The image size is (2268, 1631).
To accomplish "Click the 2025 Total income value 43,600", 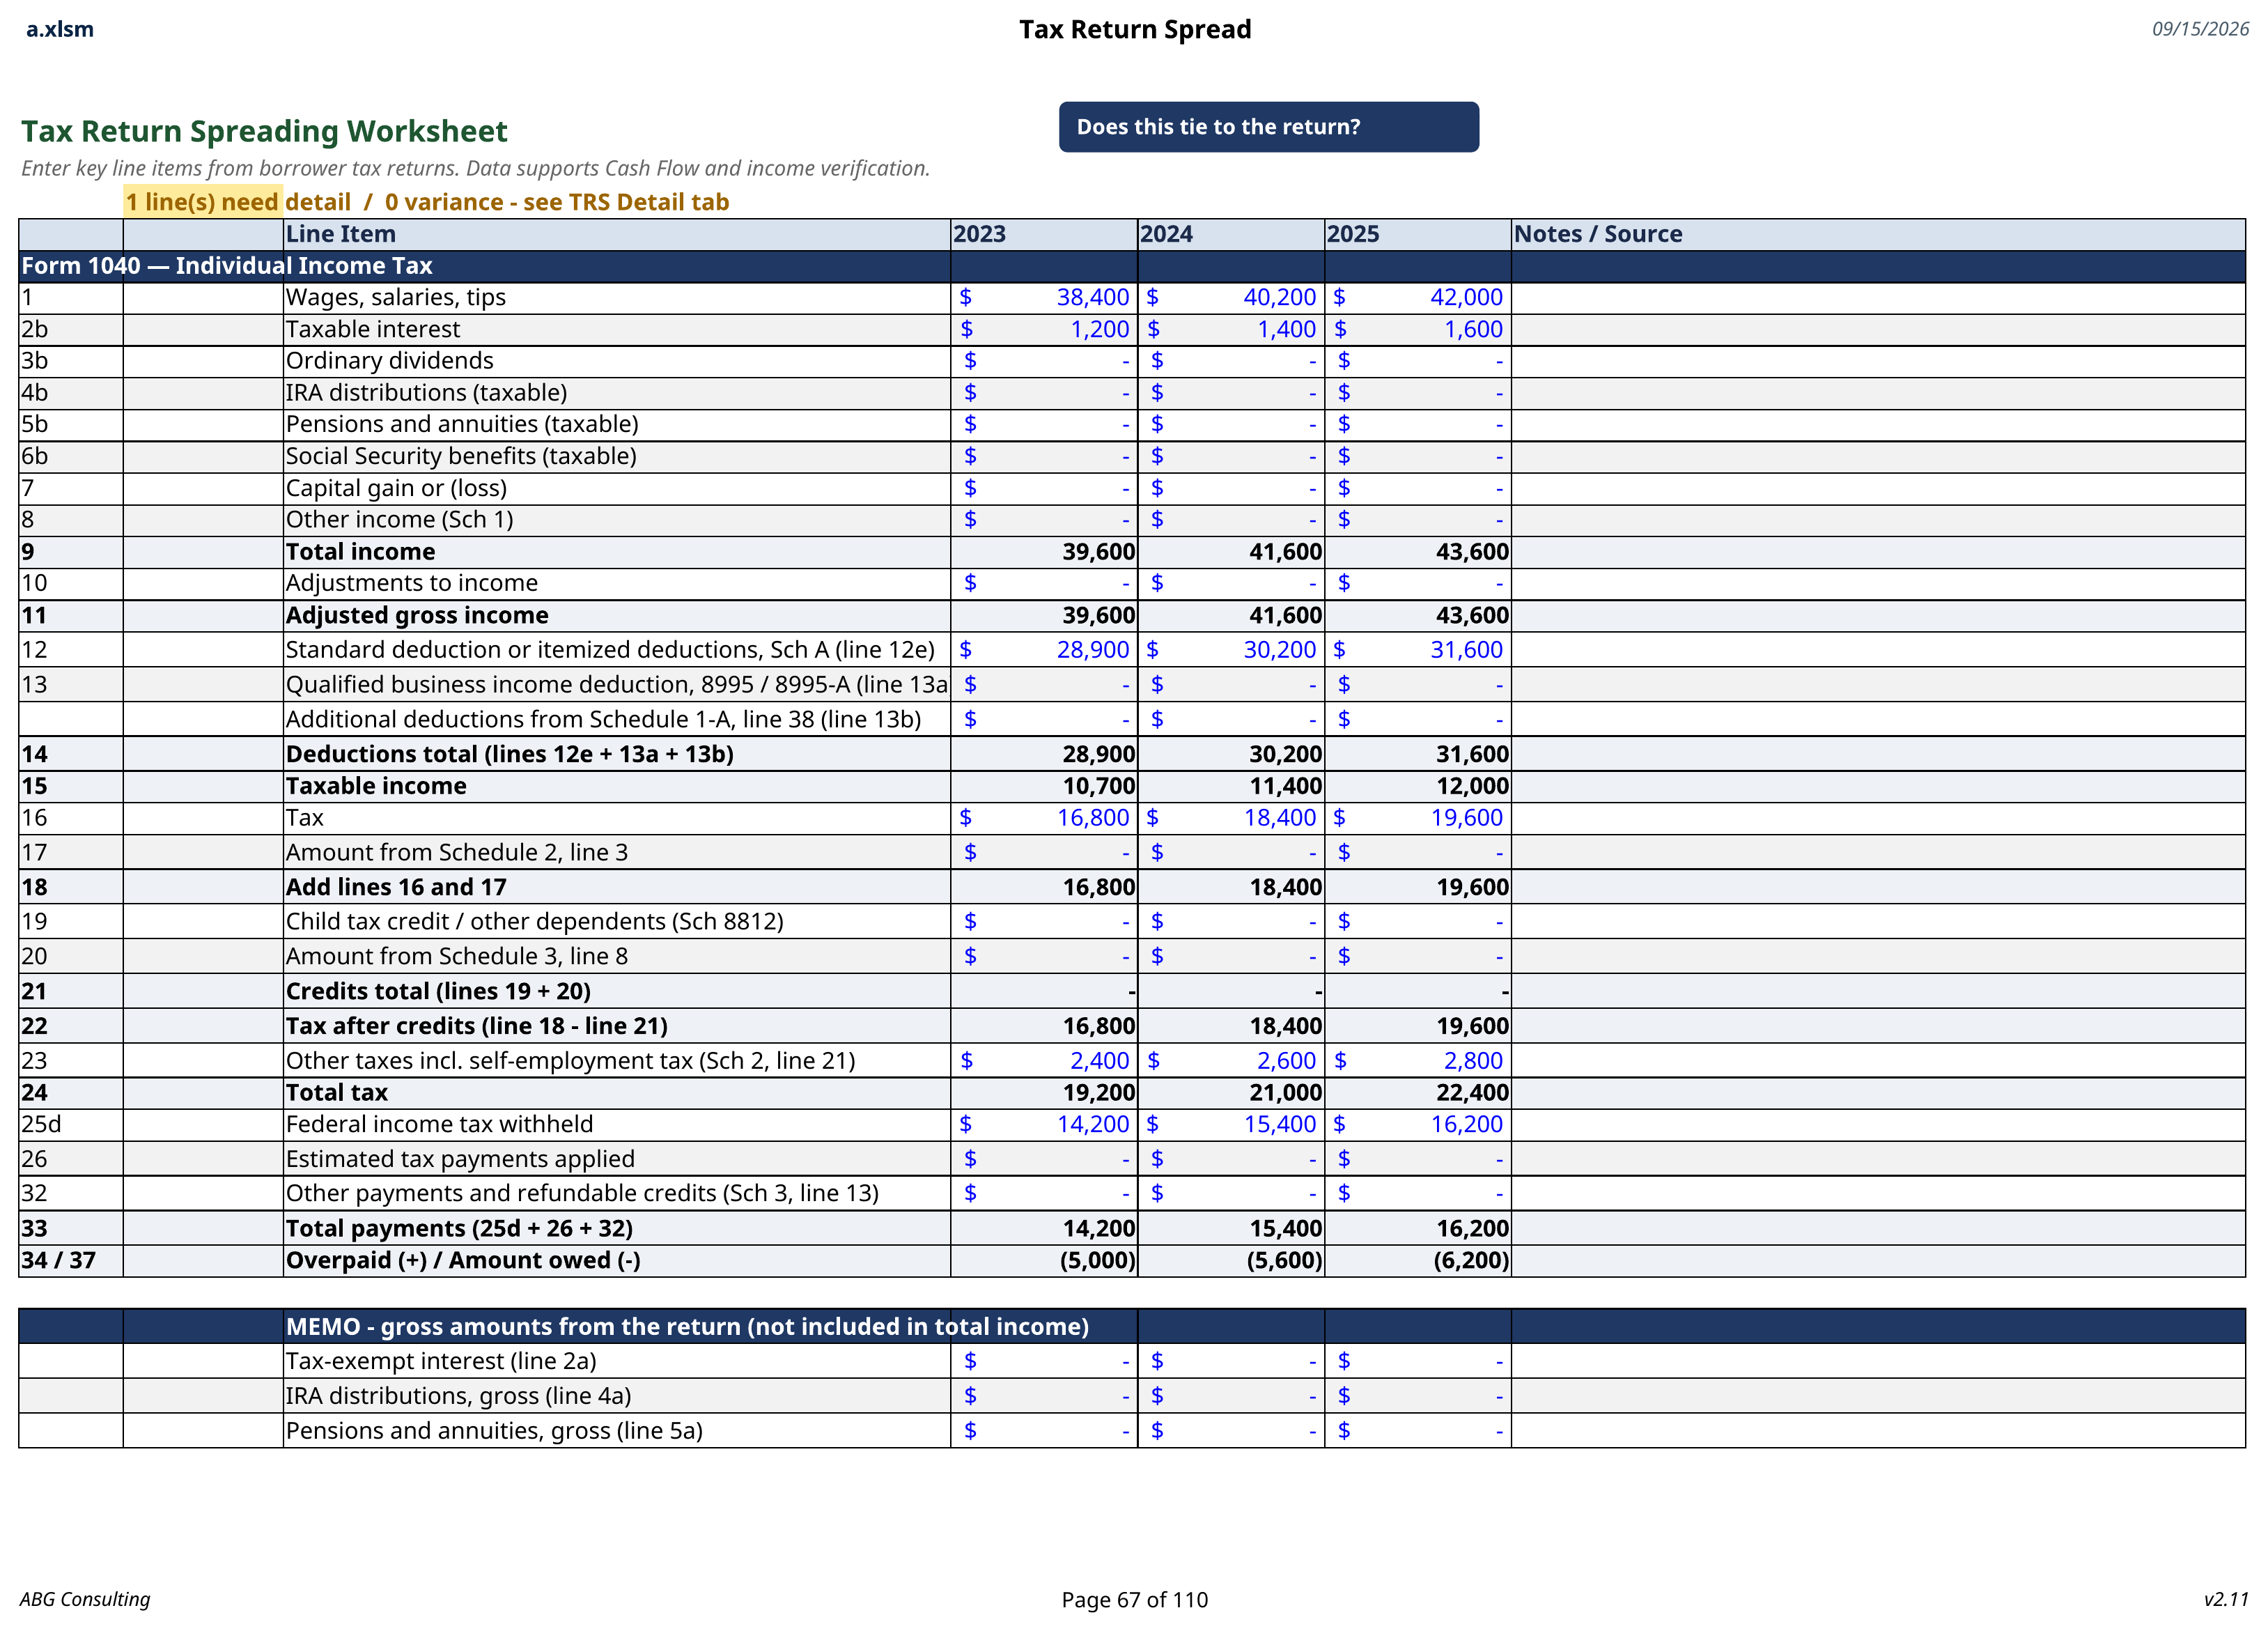I will coord(1417,552).
